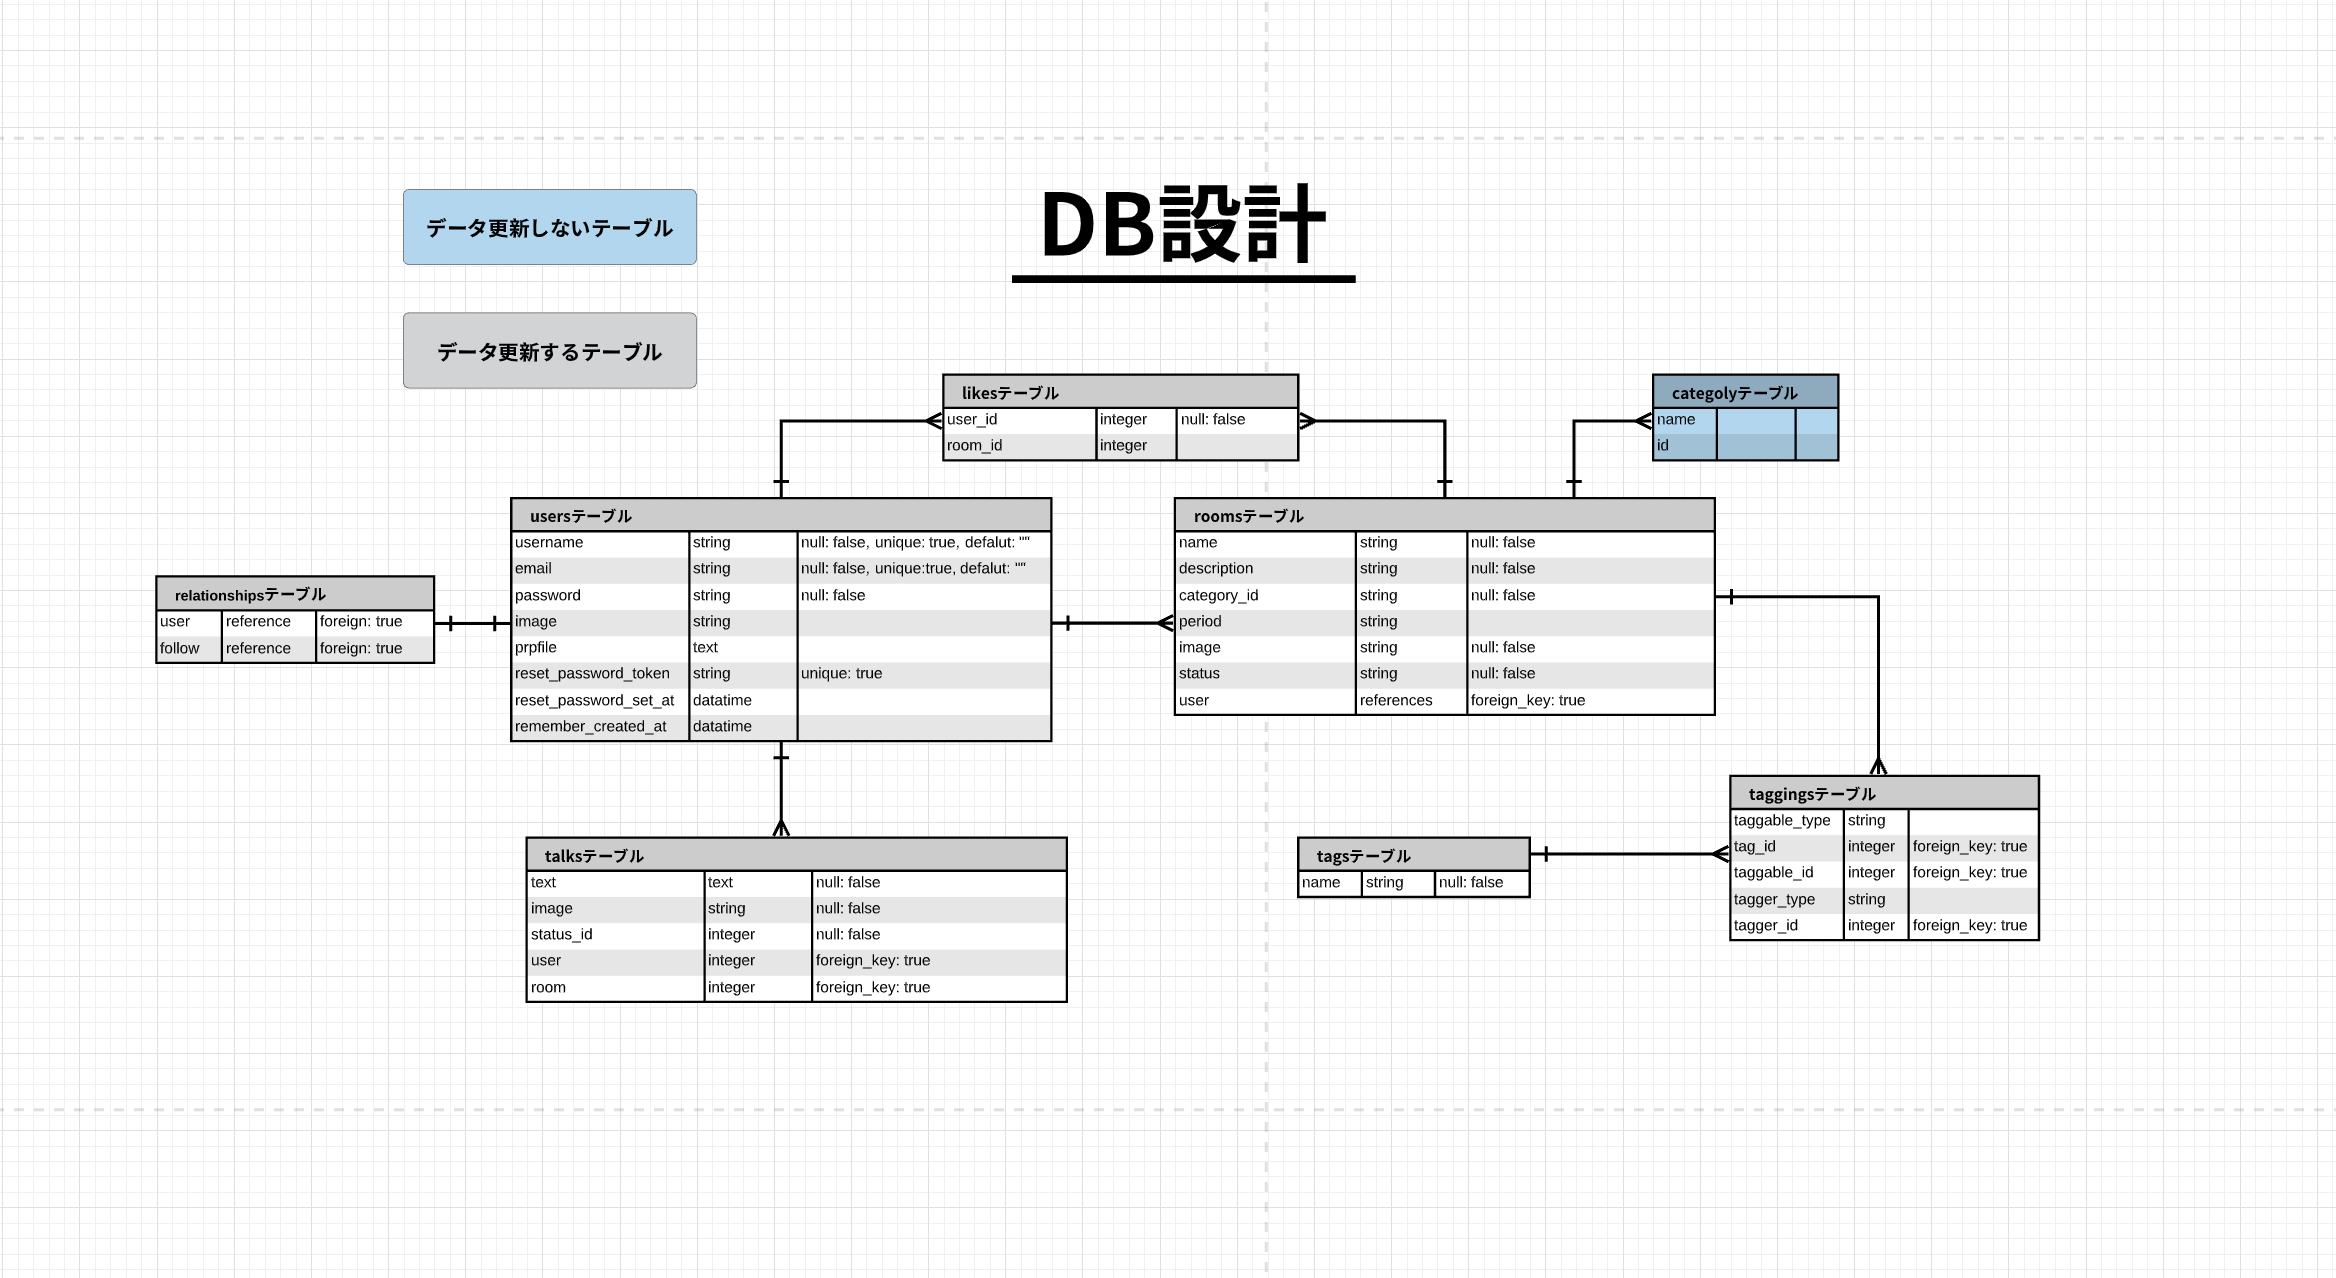The image size is (2336, 1278).
Task: Click the roomsテーブル header bar
Action: coord(1443,515)
